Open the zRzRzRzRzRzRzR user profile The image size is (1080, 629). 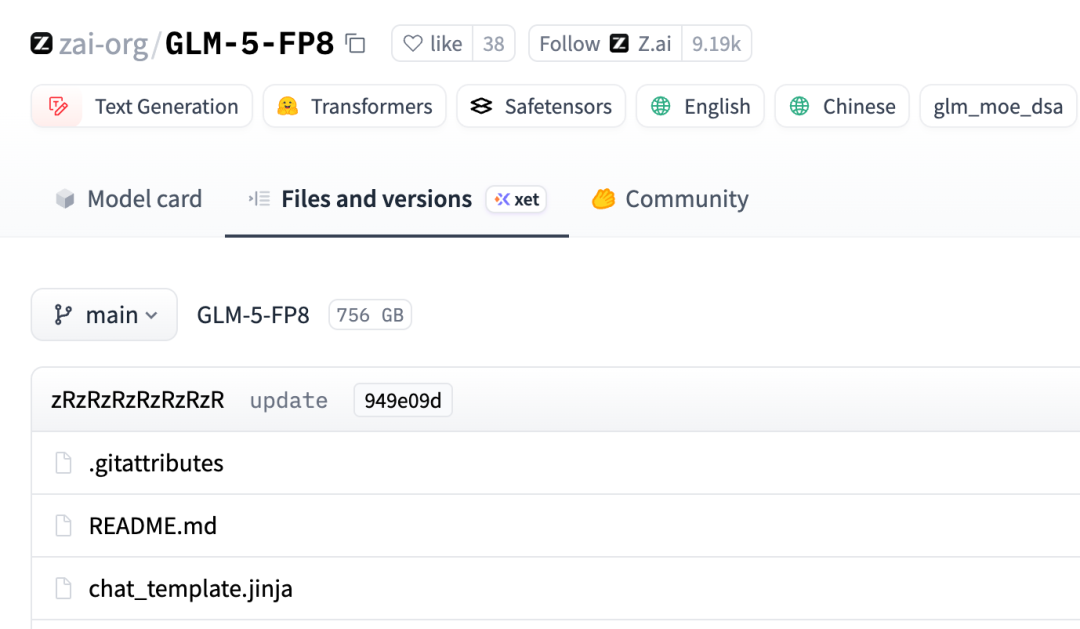click(137, 400)
